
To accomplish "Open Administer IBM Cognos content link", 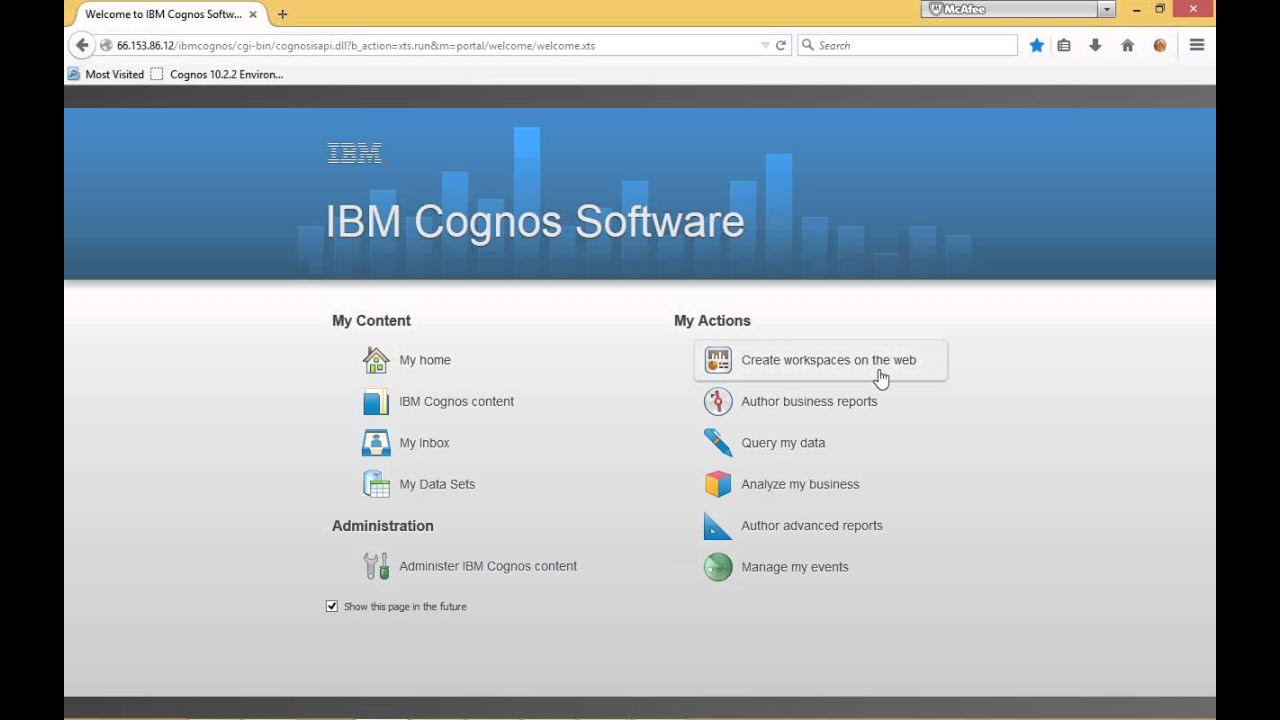I will tap(488, 566).
